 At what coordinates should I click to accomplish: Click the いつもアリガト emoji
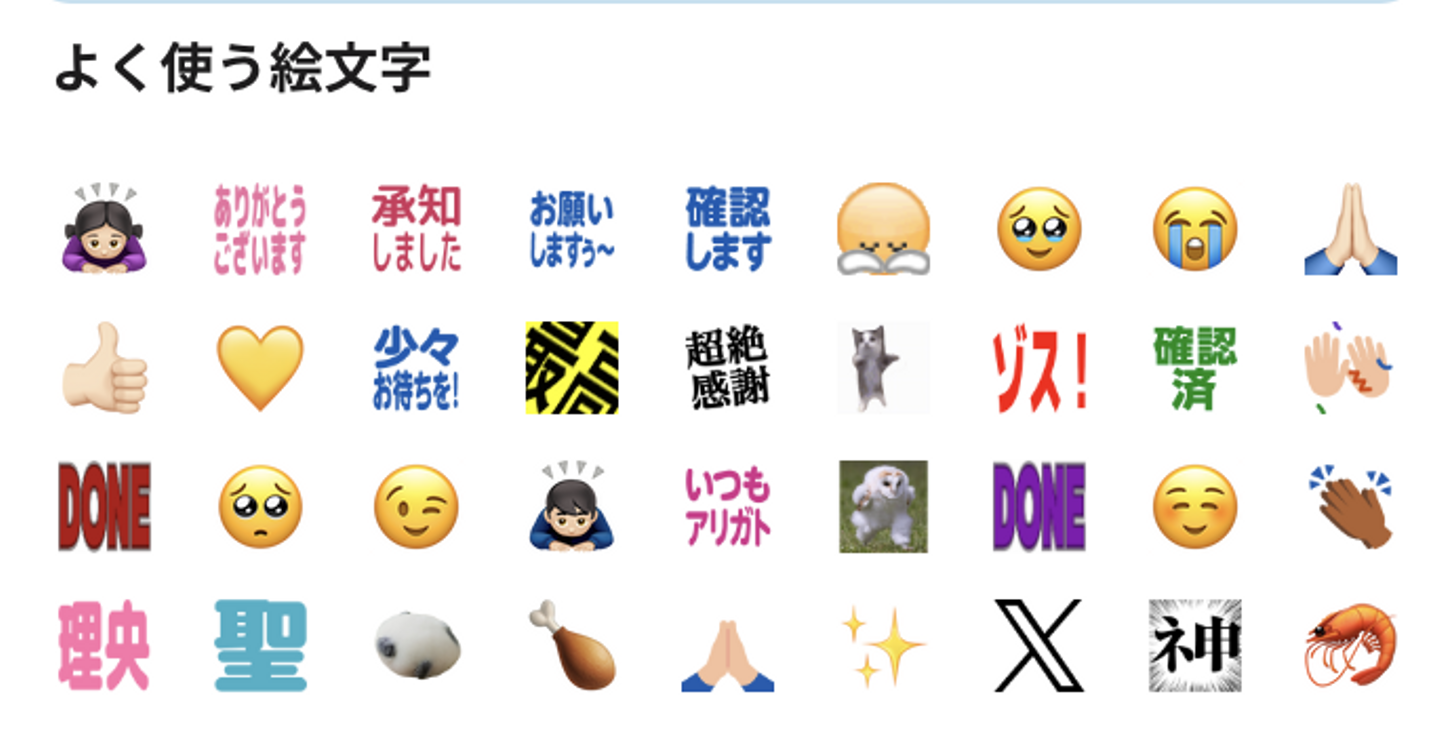pos(728,507)
